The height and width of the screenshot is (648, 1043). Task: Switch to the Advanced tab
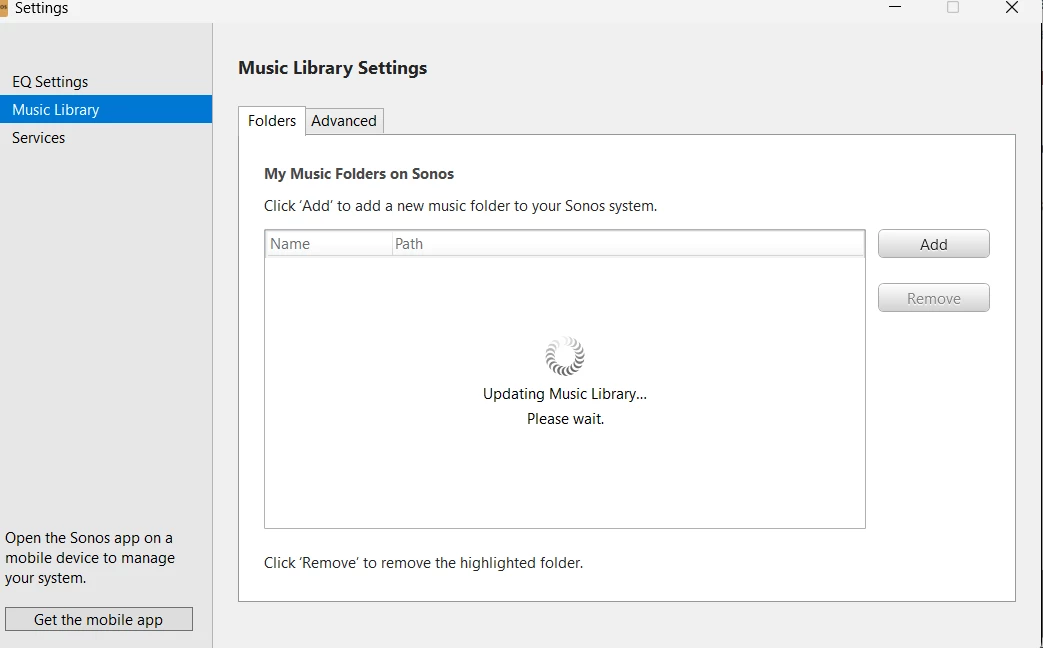coord(344,121)
